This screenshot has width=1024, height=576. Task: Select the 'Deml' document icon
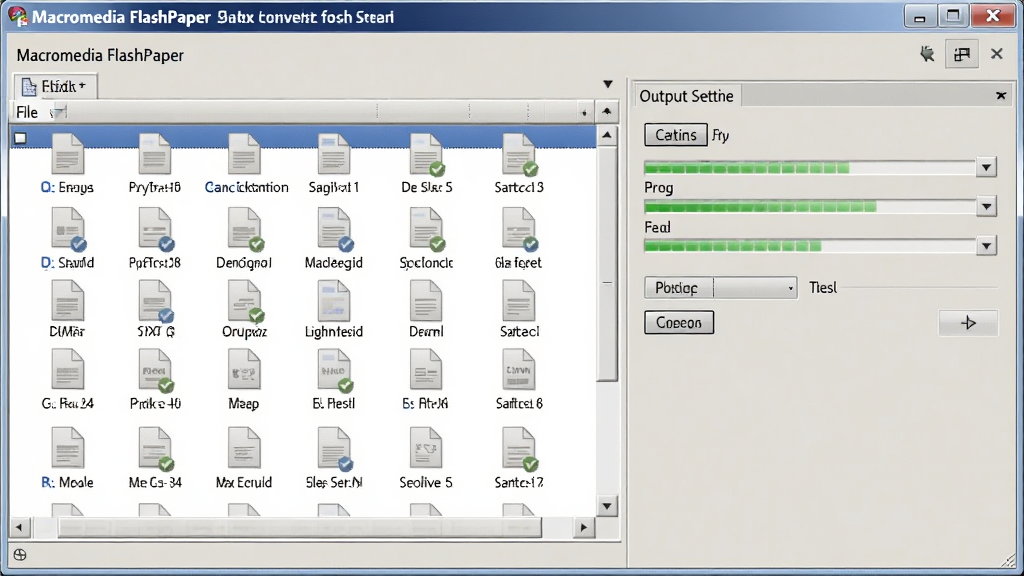pos(426,300)
